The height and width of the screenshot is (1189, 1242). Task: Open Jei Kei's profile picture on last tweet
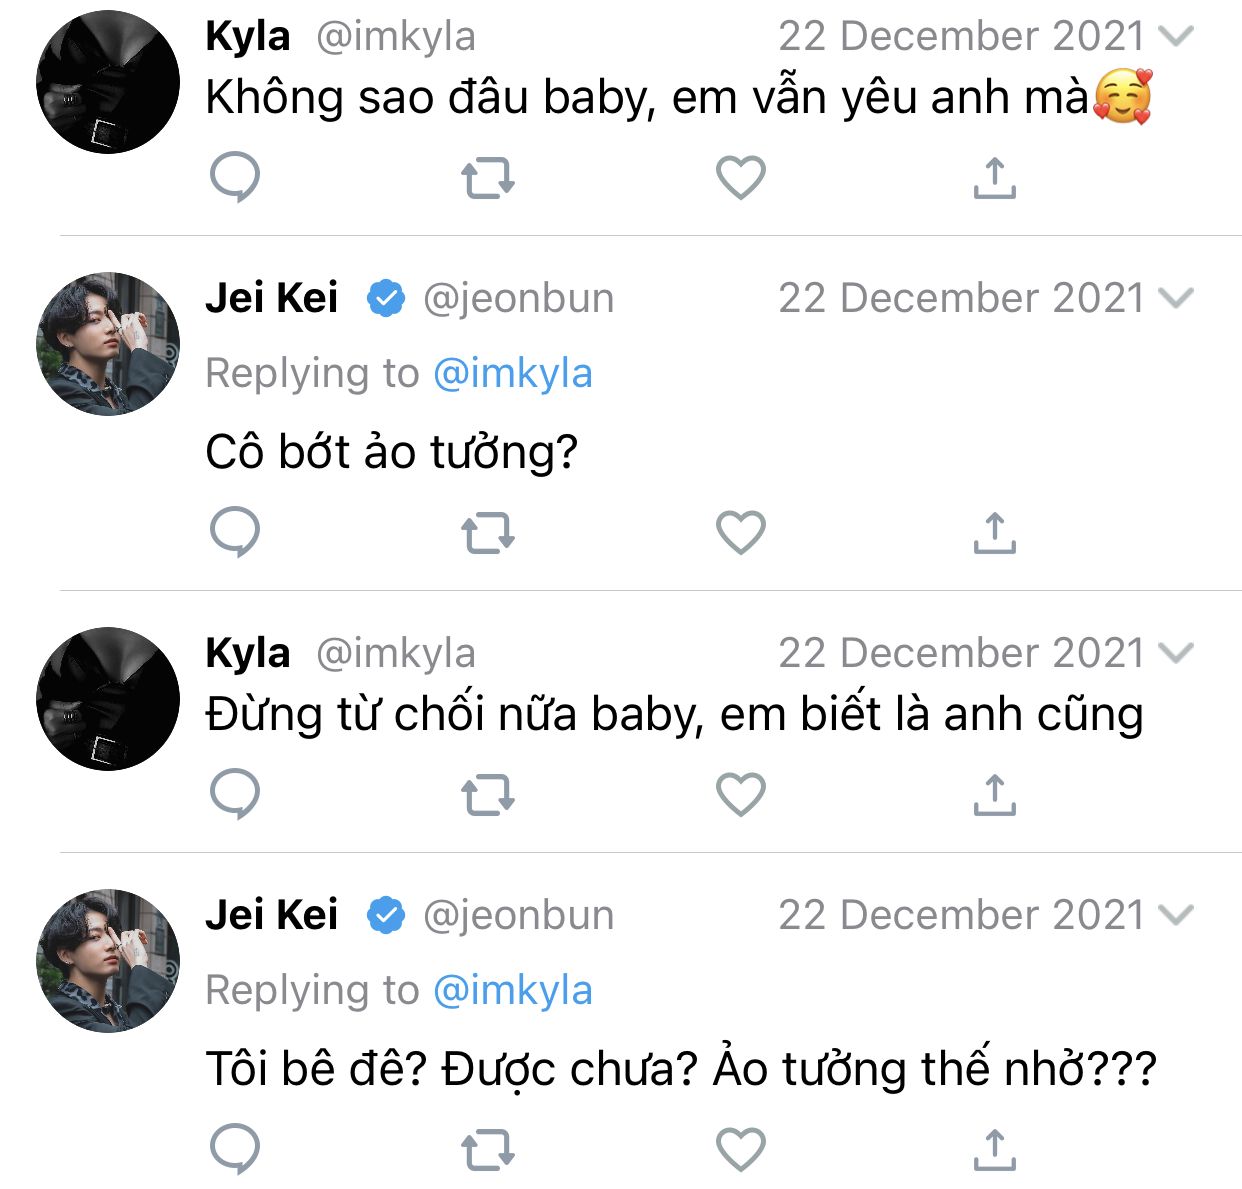(x=108, y=961)
